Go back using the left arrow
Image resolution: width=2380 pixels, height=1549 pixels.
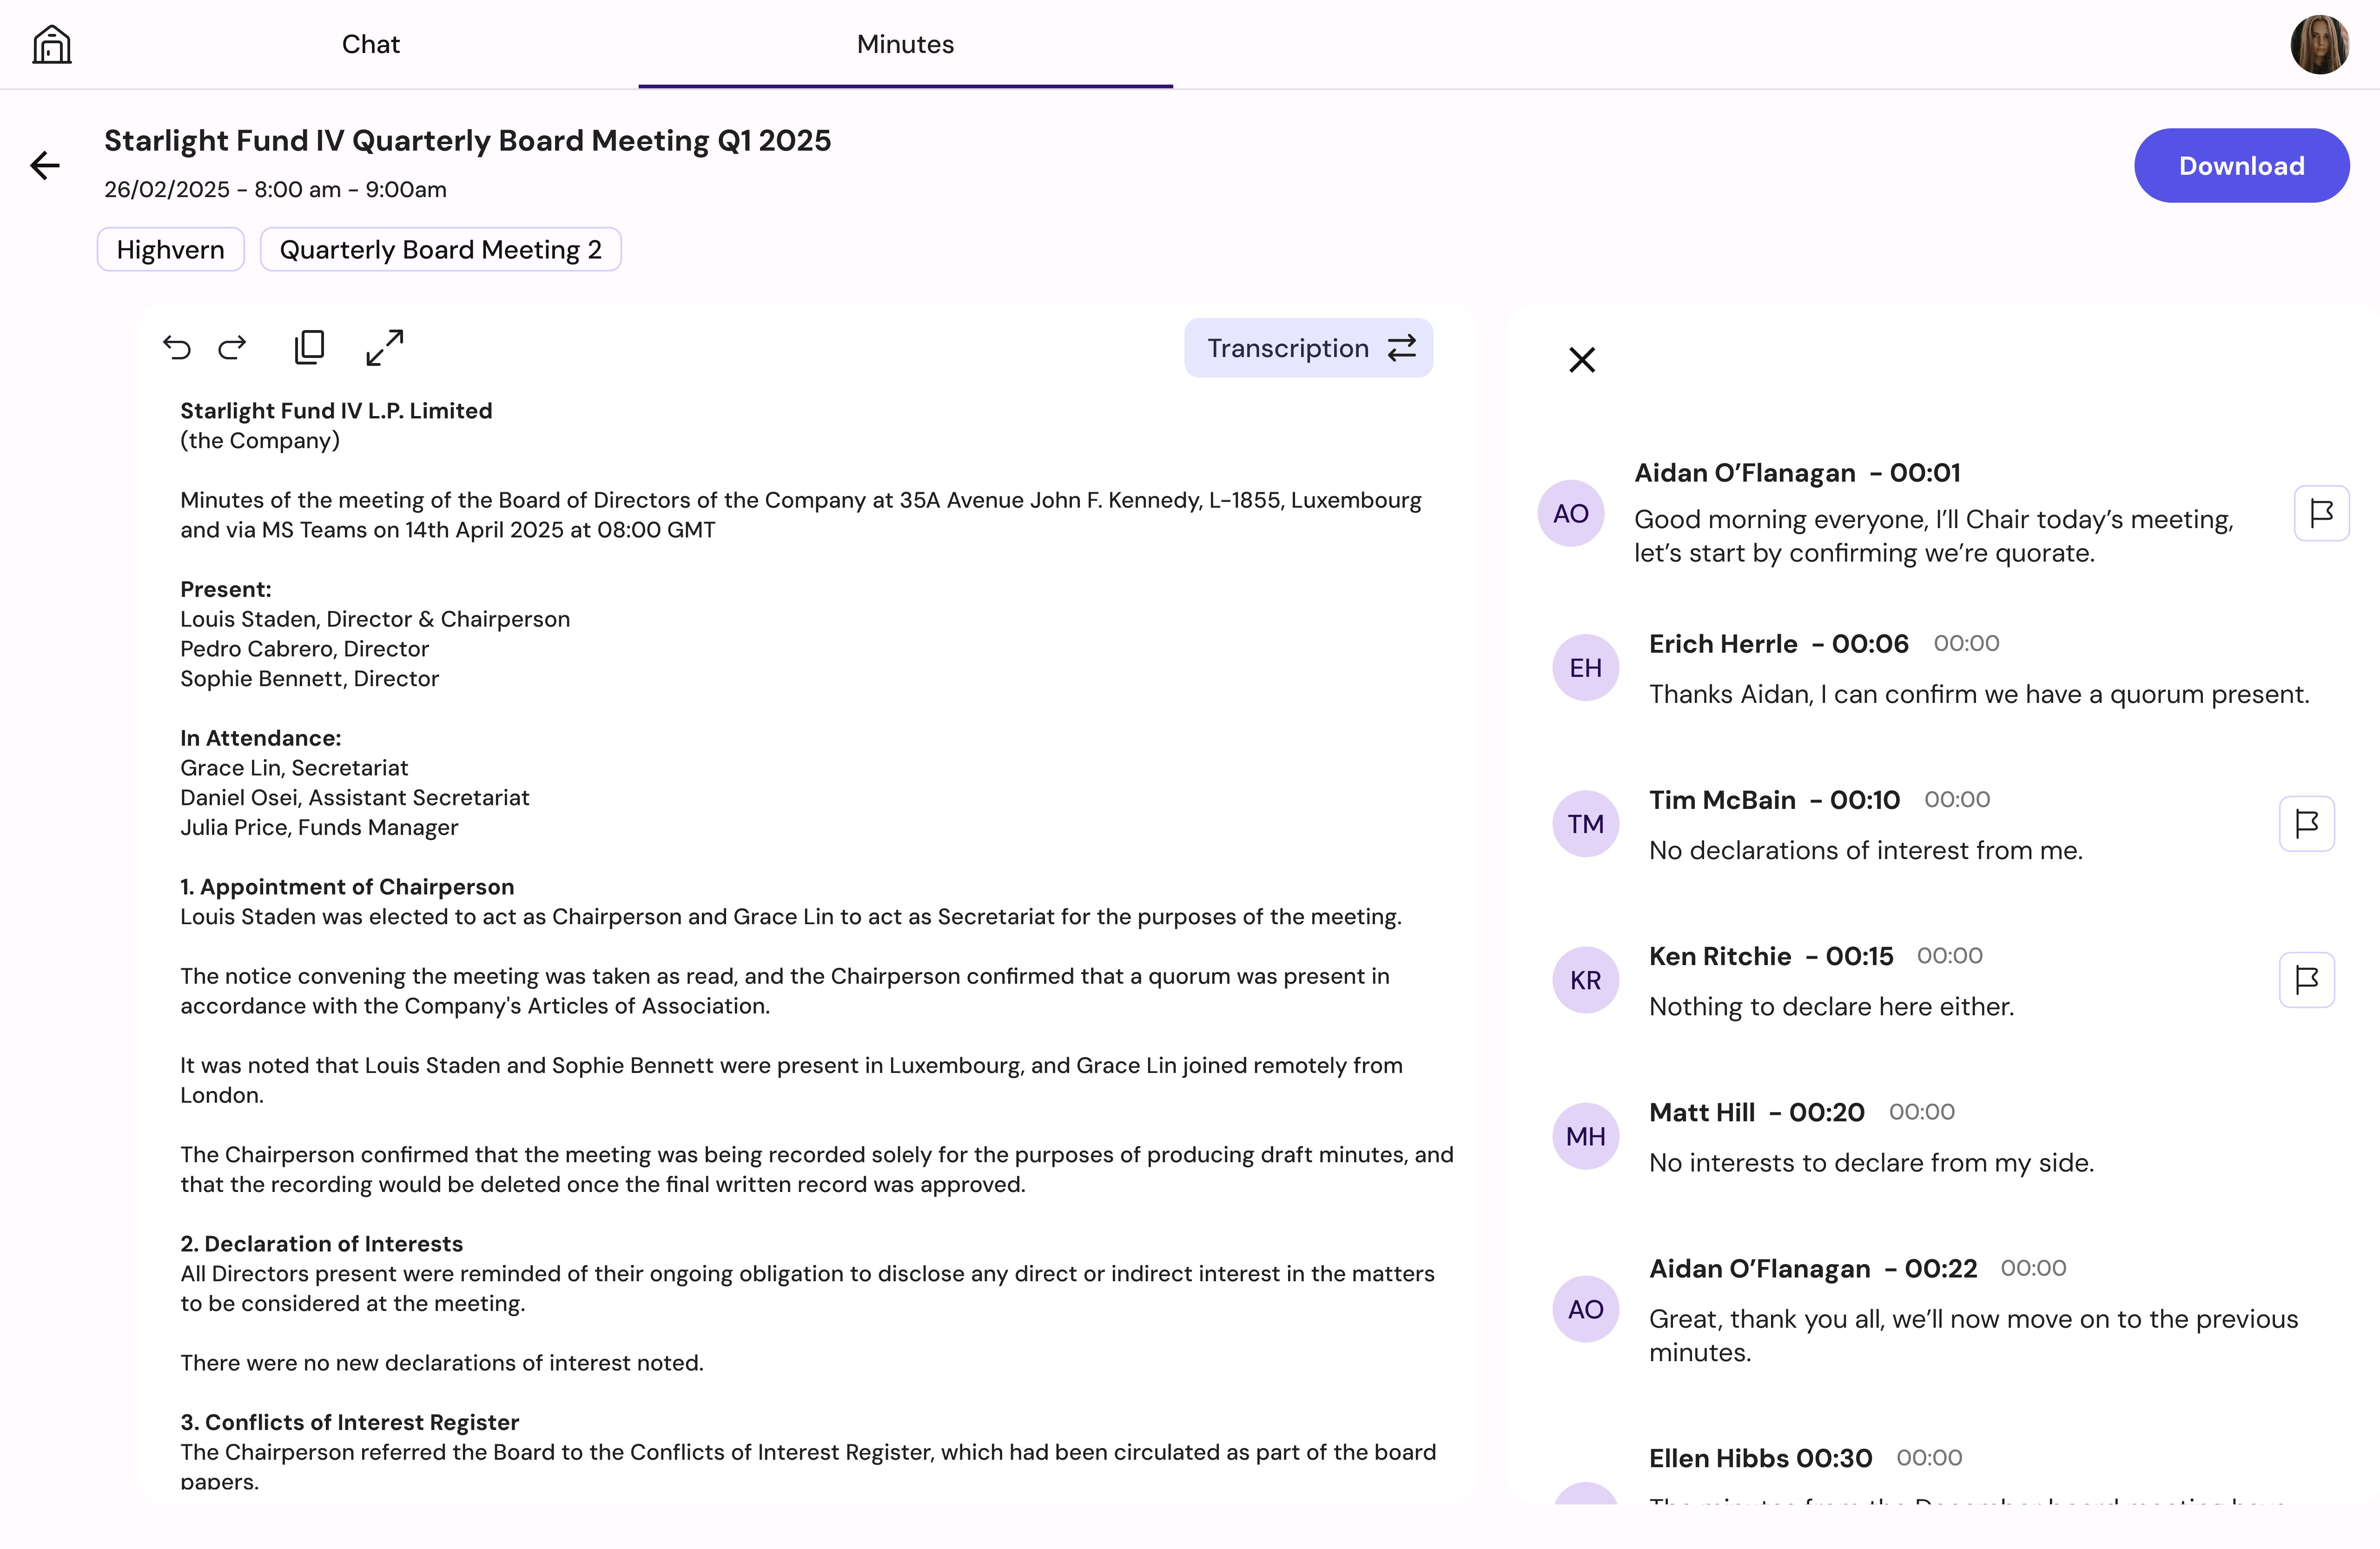point(45,165)
